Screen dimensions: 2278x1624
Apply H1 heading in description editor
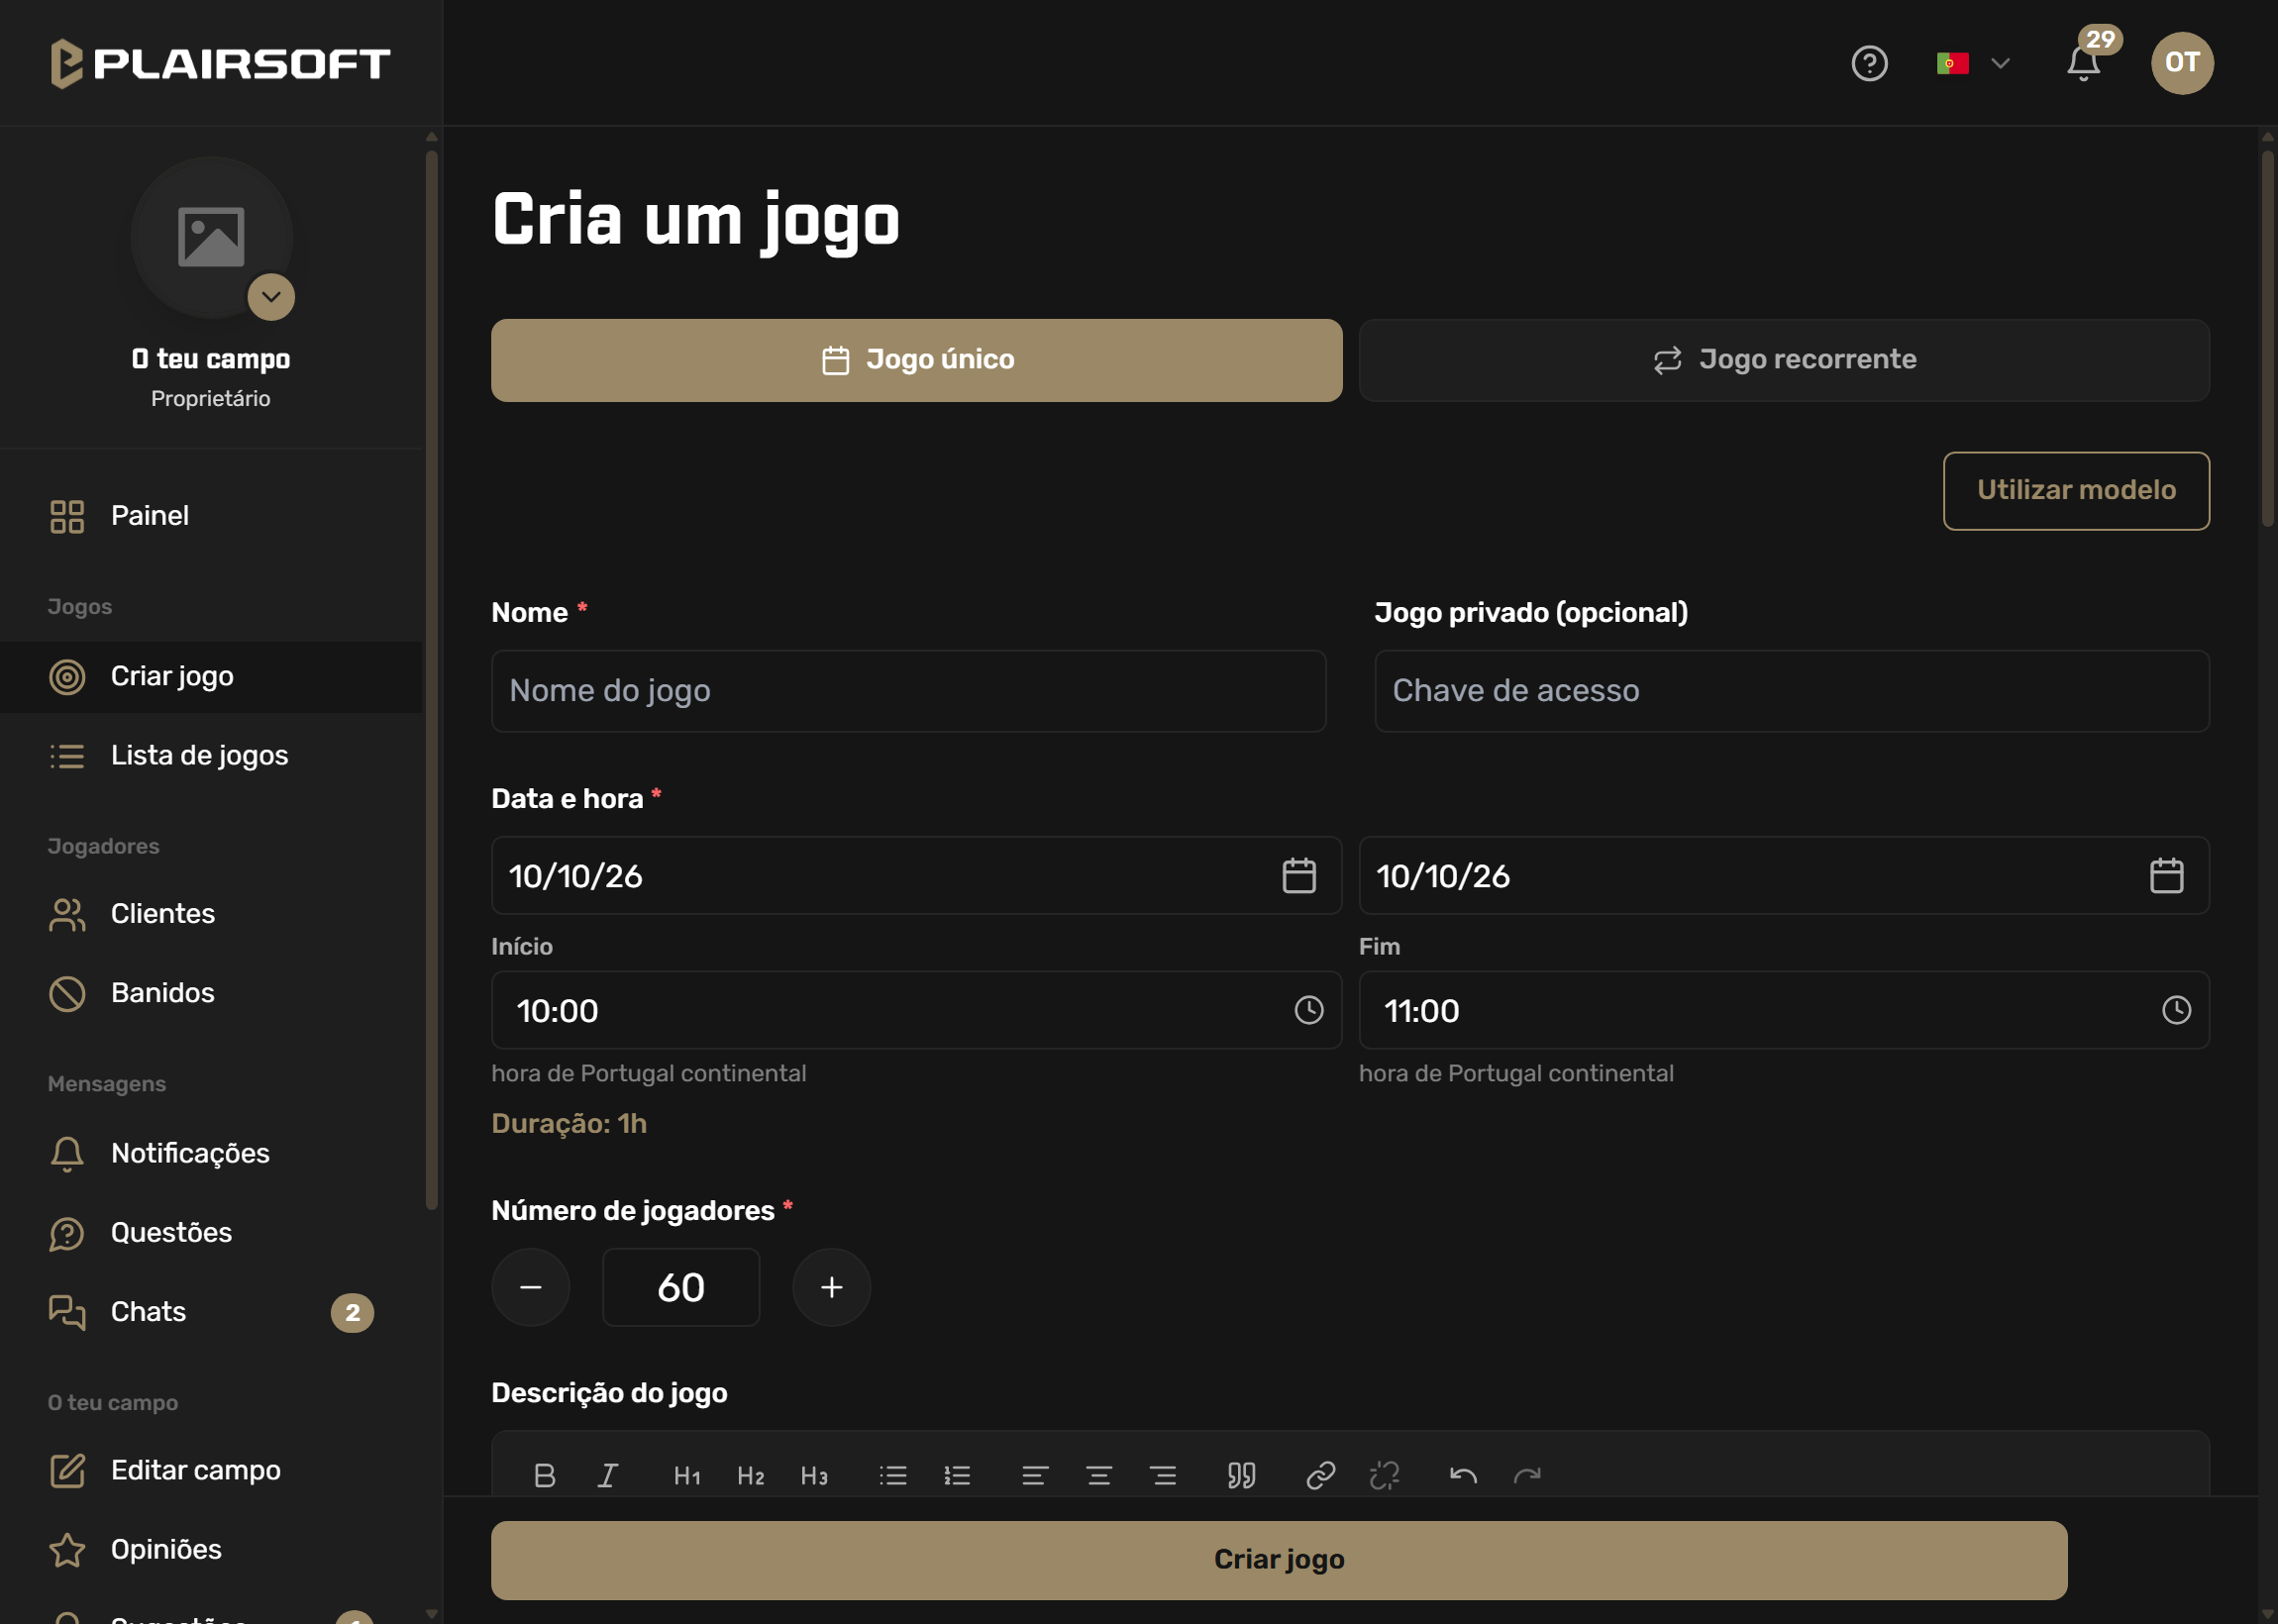tap(687, 1475)
